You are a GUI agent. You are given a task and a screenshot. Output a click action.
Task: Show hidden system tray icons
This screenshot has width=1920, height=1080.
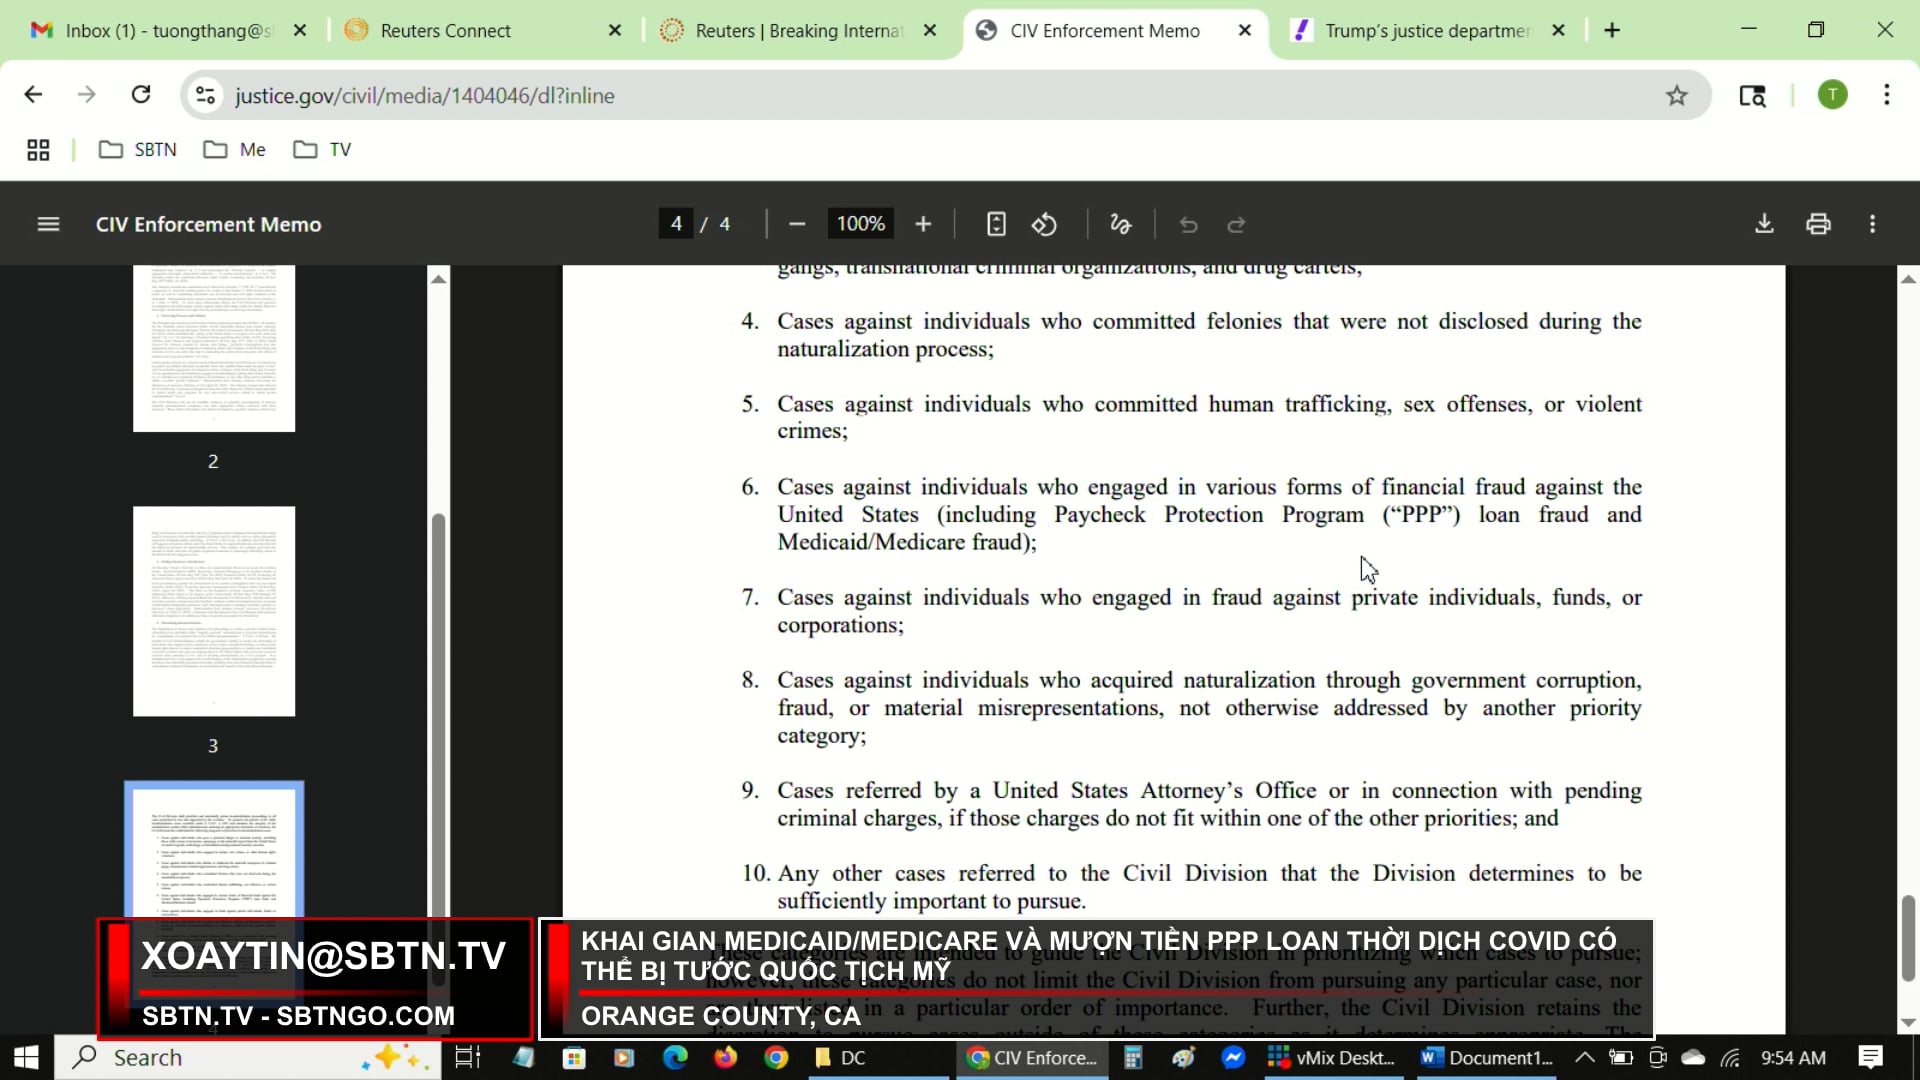coord(1584,1057)
